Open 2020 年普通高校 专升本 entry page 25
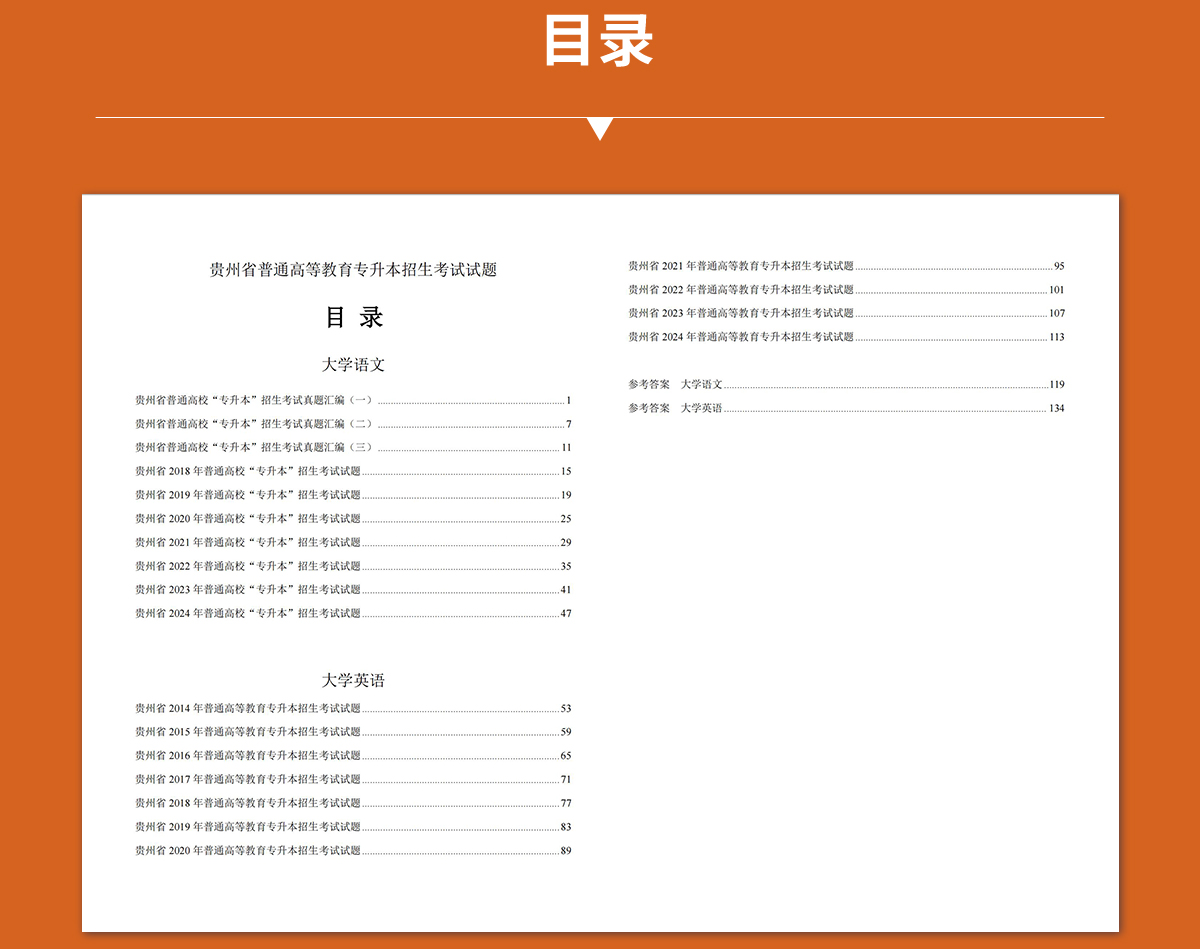This screenshot has width=1200, height=949. pyautogui.click(x=248, y=519)
